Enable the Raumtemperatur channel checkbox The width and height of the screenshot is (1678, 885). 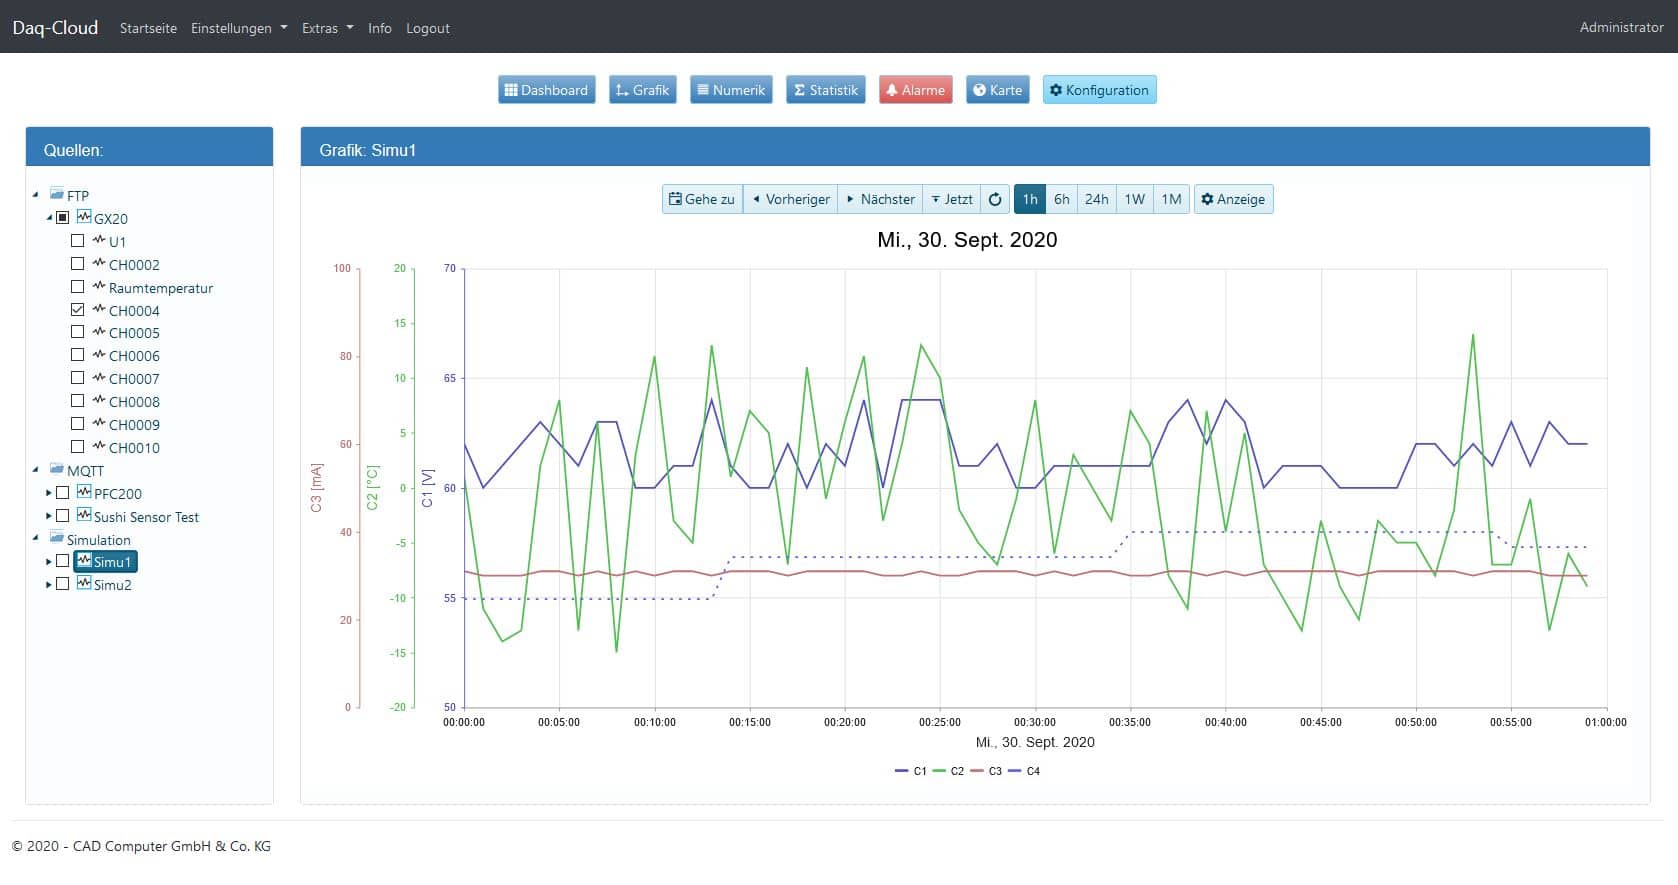78,287
